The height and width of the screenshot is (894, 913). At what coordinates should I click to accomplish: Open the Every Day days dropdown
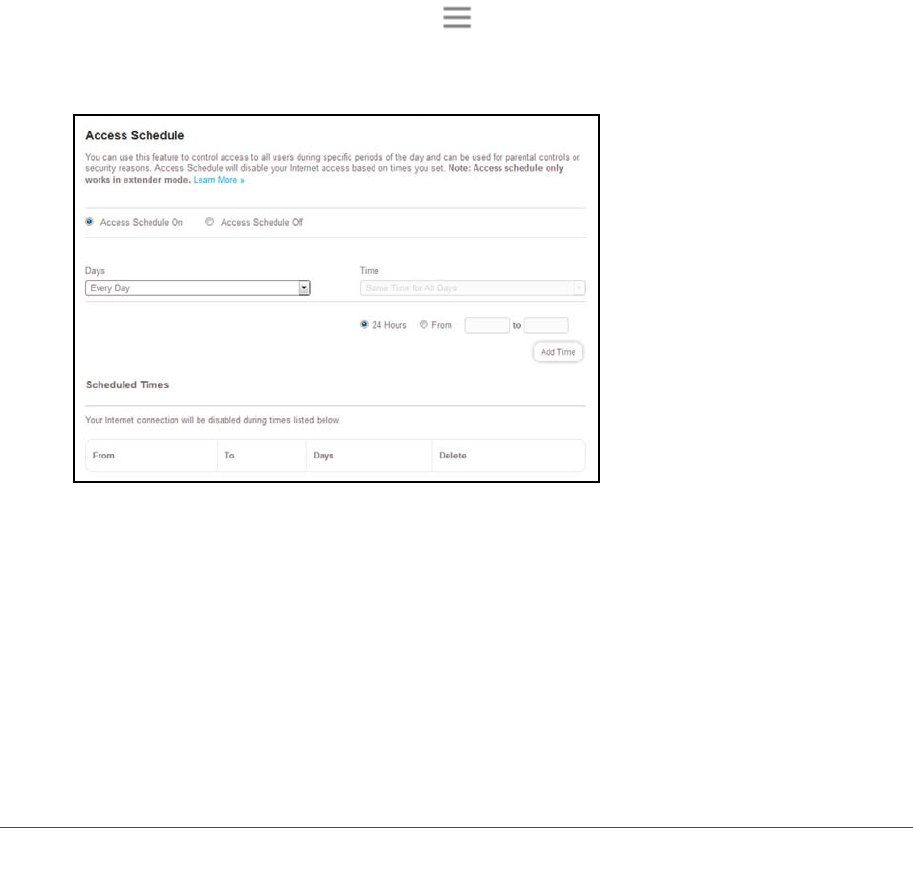point(197,288)
